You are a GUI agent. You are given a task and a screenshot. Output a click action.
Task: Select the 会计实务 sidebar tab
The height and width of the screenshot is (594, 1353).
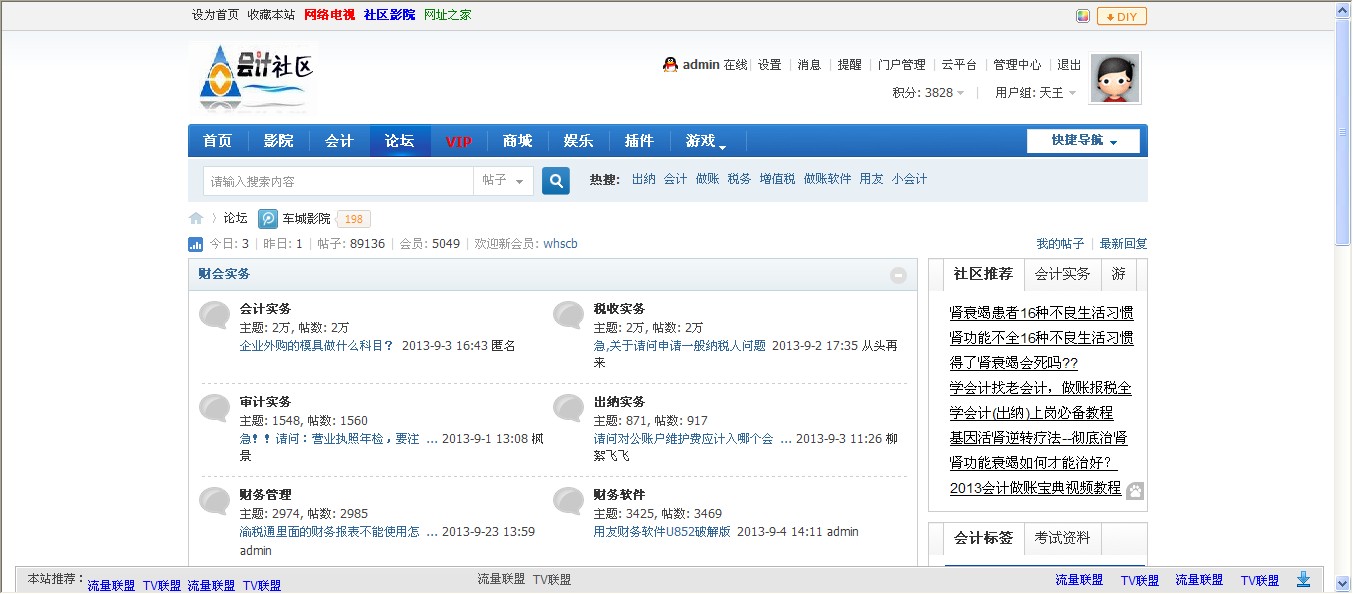1062,274
